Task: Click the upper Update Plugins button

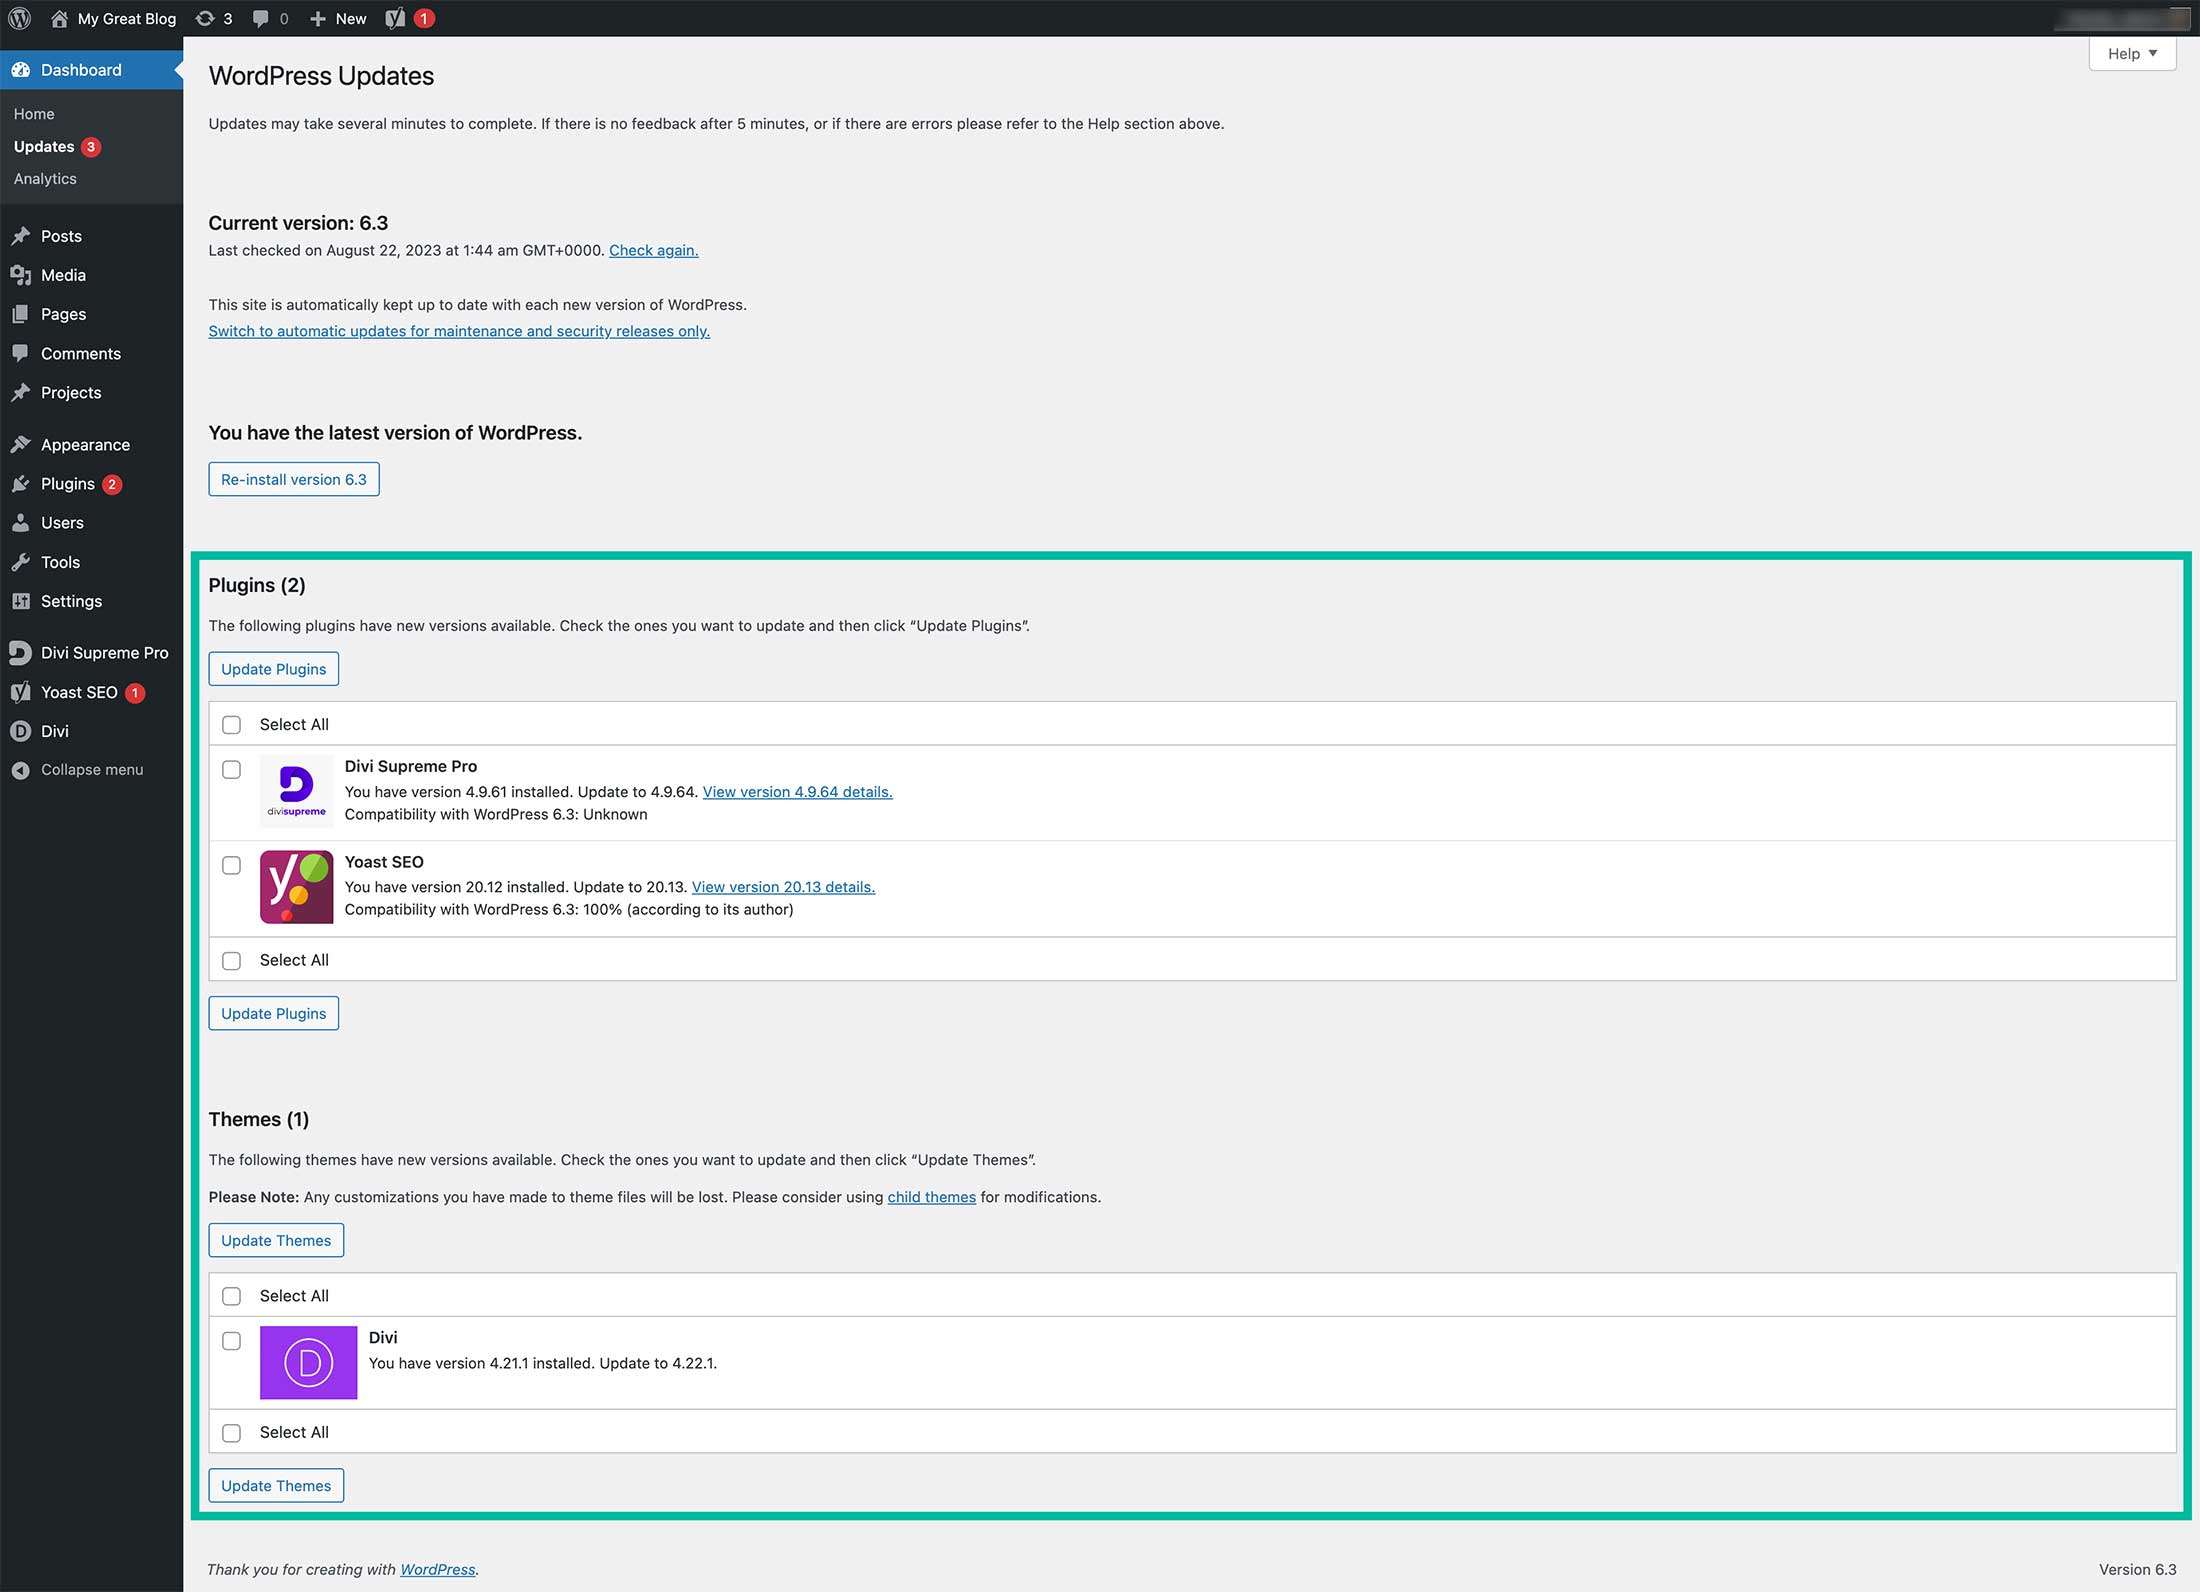Action: pyautogui.click(x=273, y=669)
